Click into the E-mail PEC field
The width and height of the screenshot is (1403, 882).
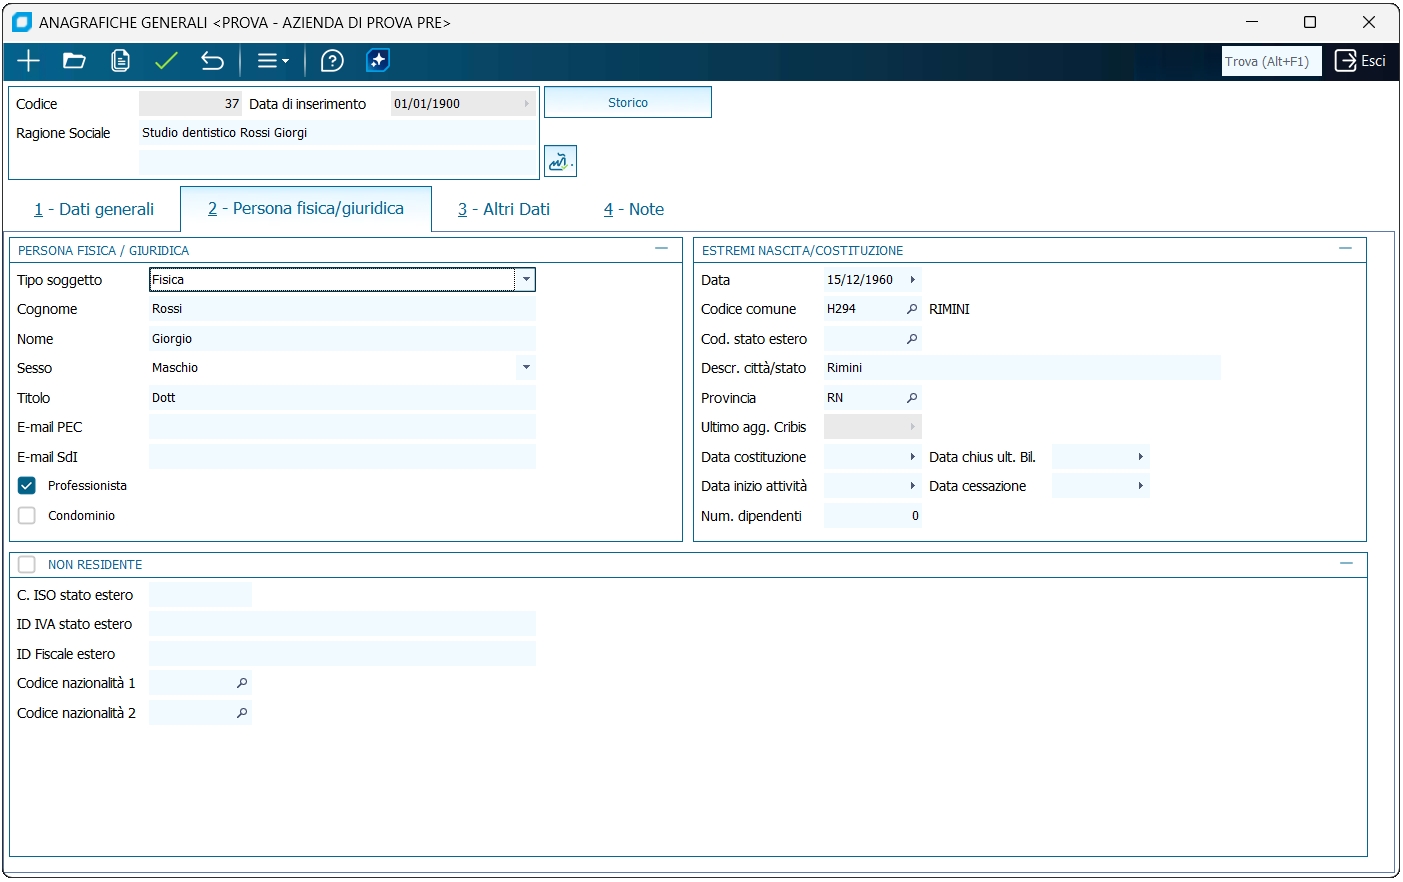(342, 427)
